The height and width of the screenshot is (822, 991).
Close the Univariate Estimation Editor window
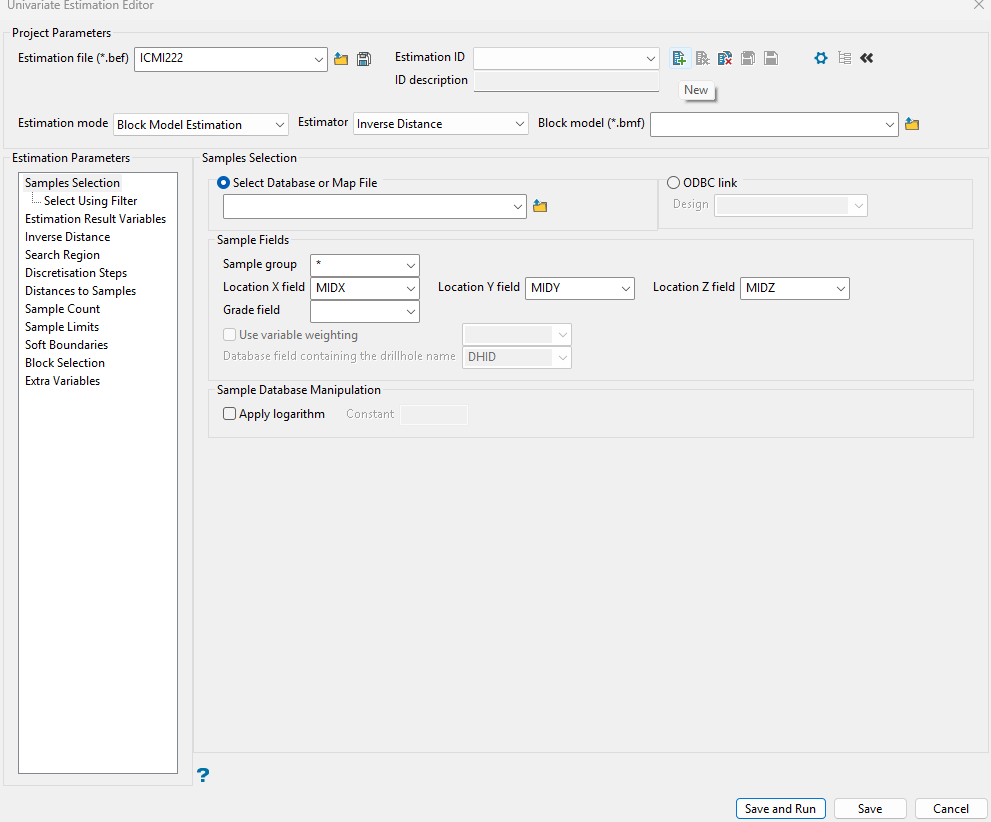(978, 5)
